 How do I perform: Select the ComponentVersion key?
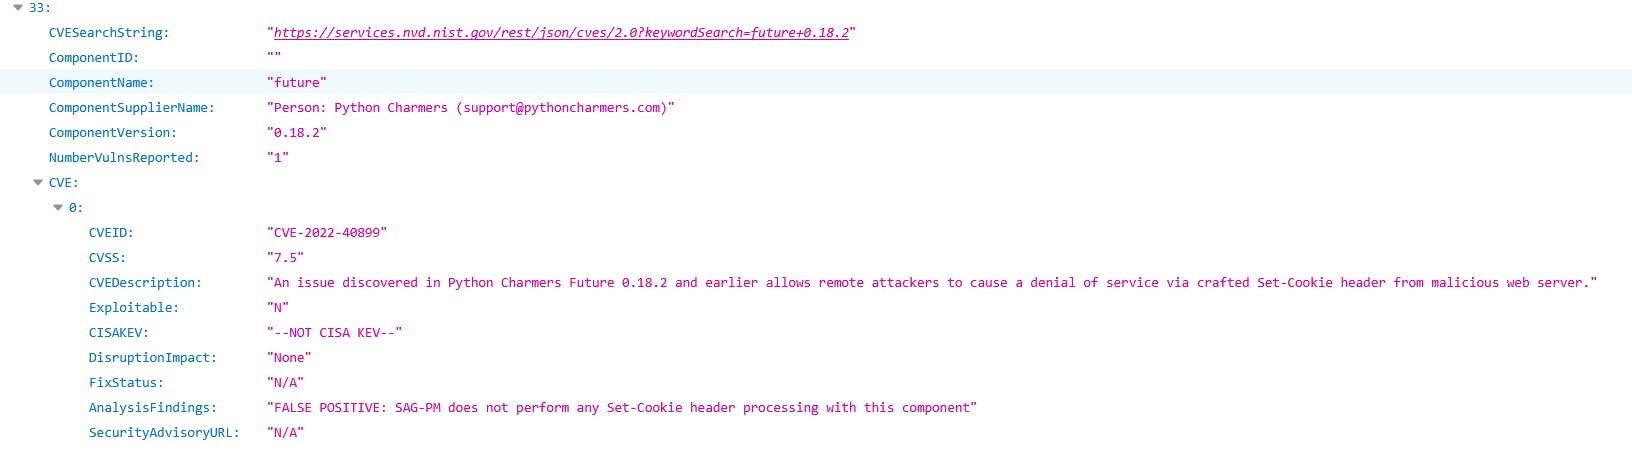113,133
